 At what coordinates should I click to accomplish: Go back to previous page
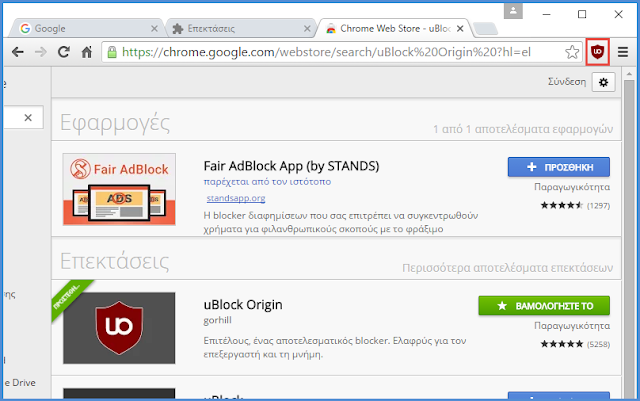click(x=18, y=52)
